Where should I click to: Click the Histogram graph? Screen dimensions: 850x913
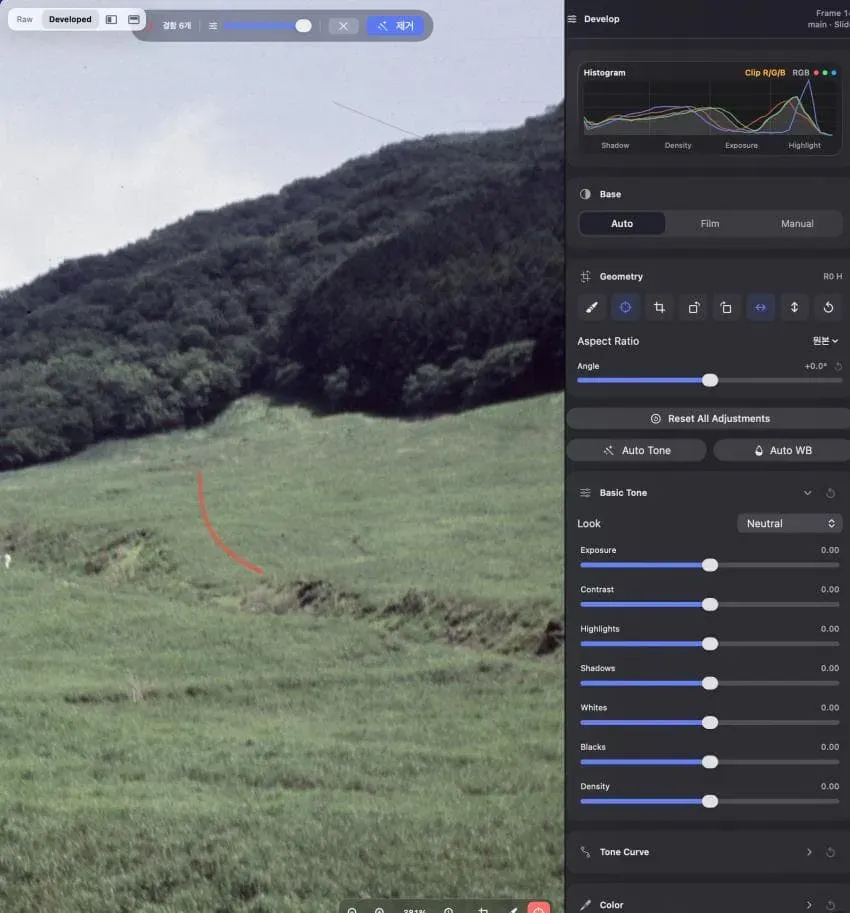[710, 109]
